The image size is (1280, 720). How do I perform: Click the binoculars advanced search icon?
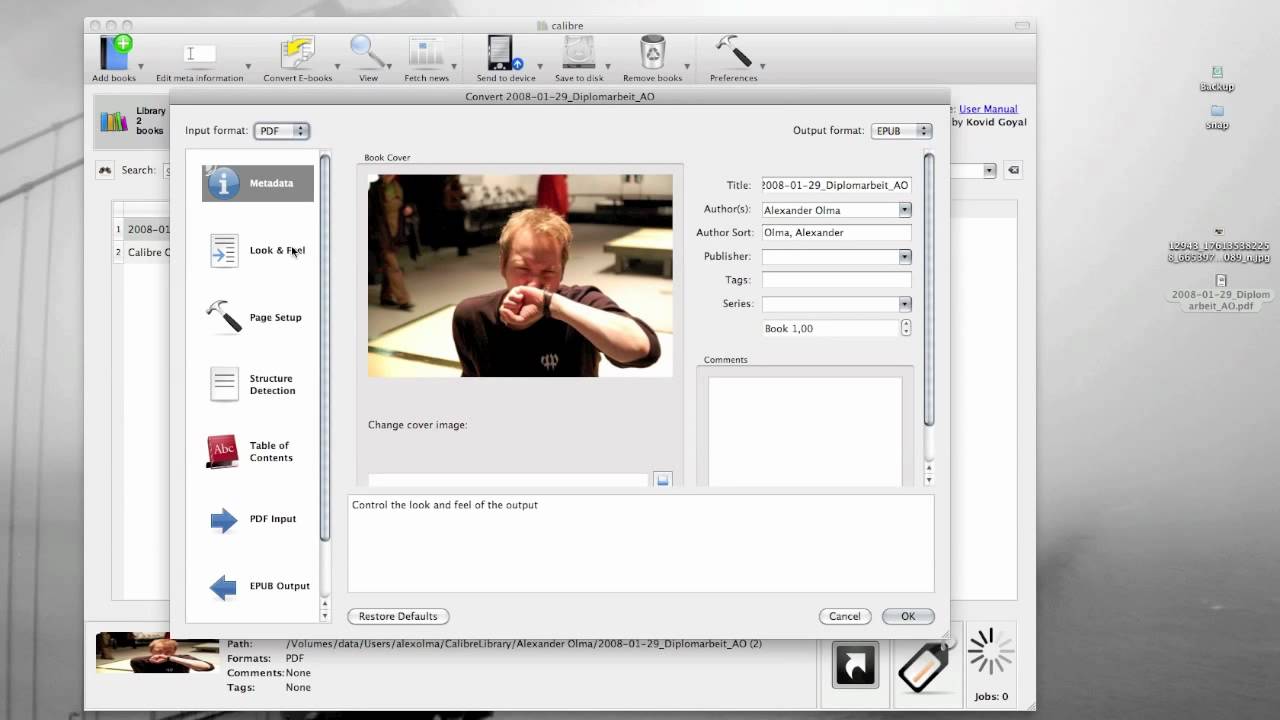104,170
